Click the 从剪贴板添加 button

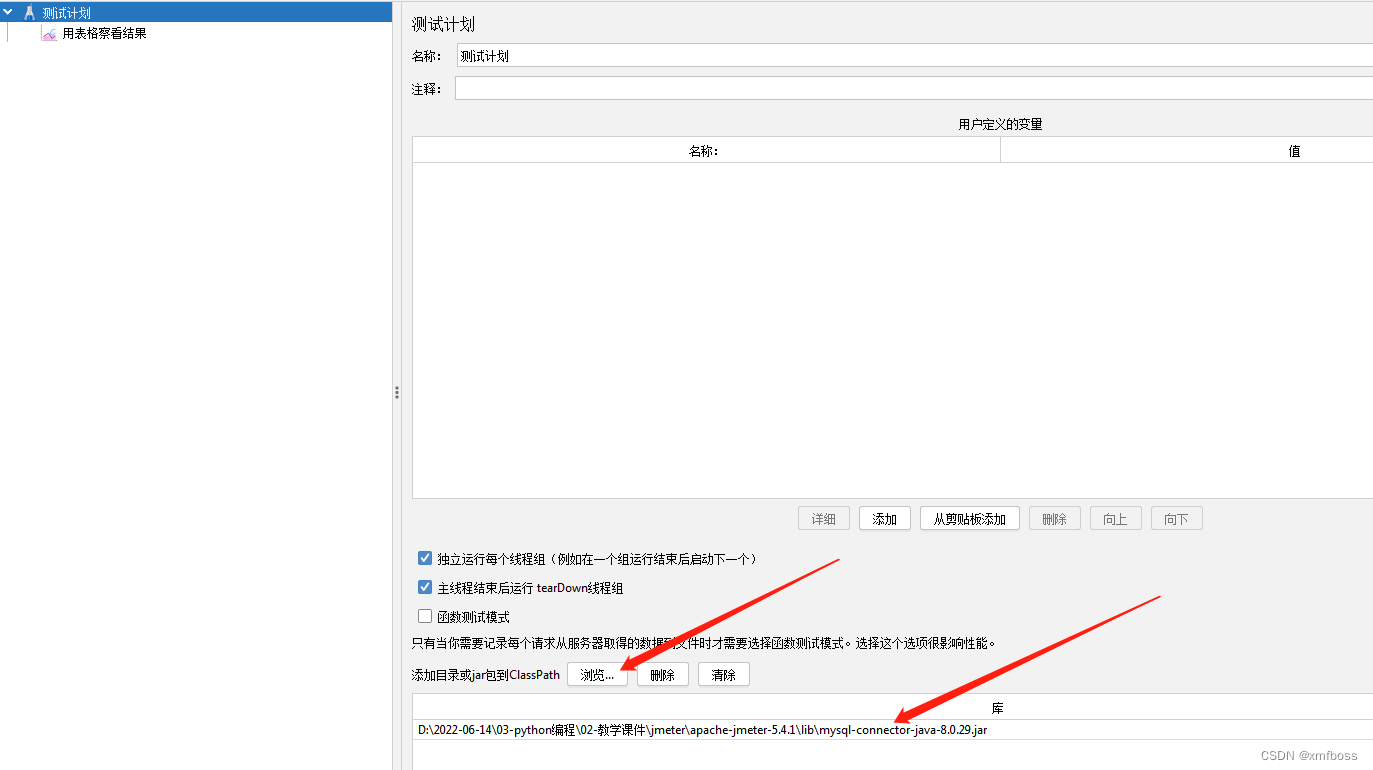coord(970,519)
